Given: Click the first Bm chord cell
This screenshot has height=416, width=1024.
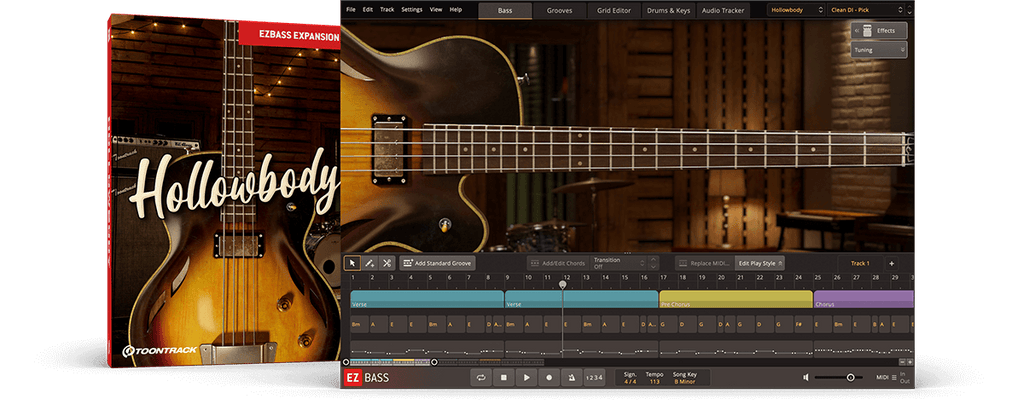Looking at the screenshot, I should [x=359, y=325].
